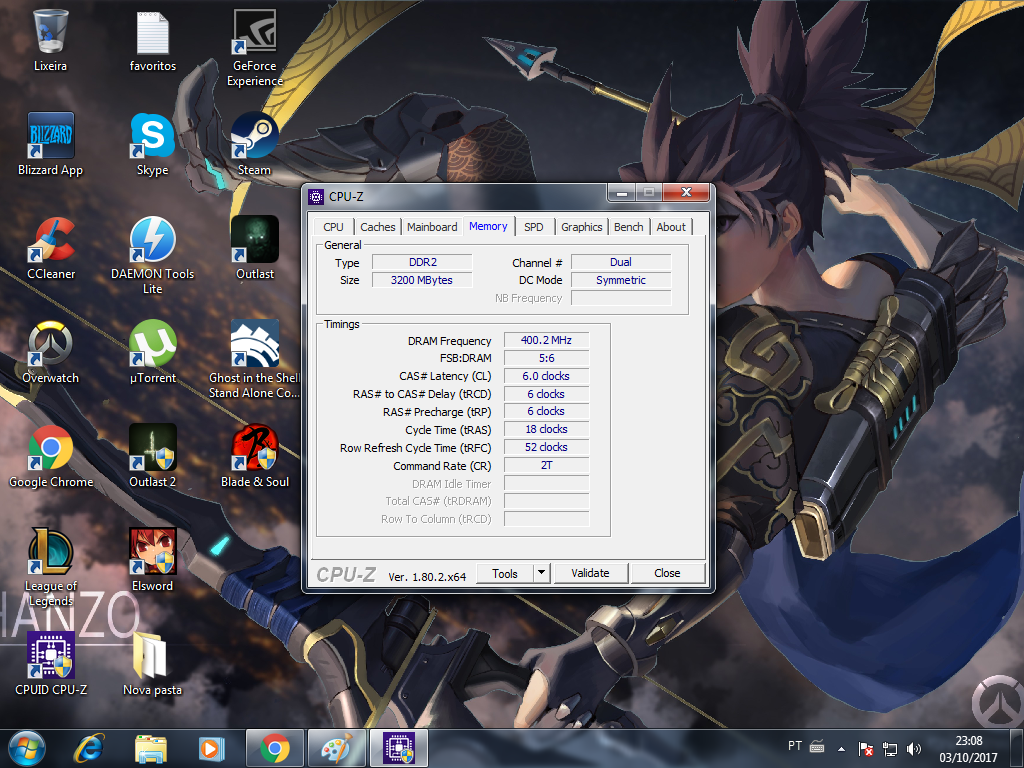Open Windows Explorer from the taskbar
The image size is (1024, 768).
(151, 748)
